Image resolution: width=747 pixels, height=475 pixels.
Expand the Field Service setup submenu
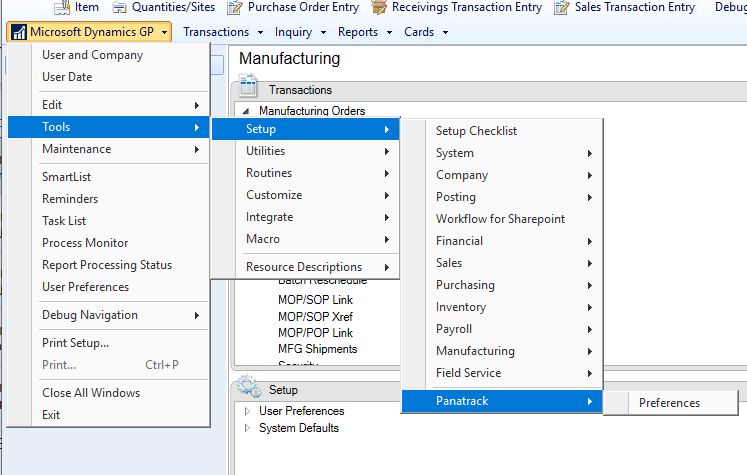[x=502, y=373]
